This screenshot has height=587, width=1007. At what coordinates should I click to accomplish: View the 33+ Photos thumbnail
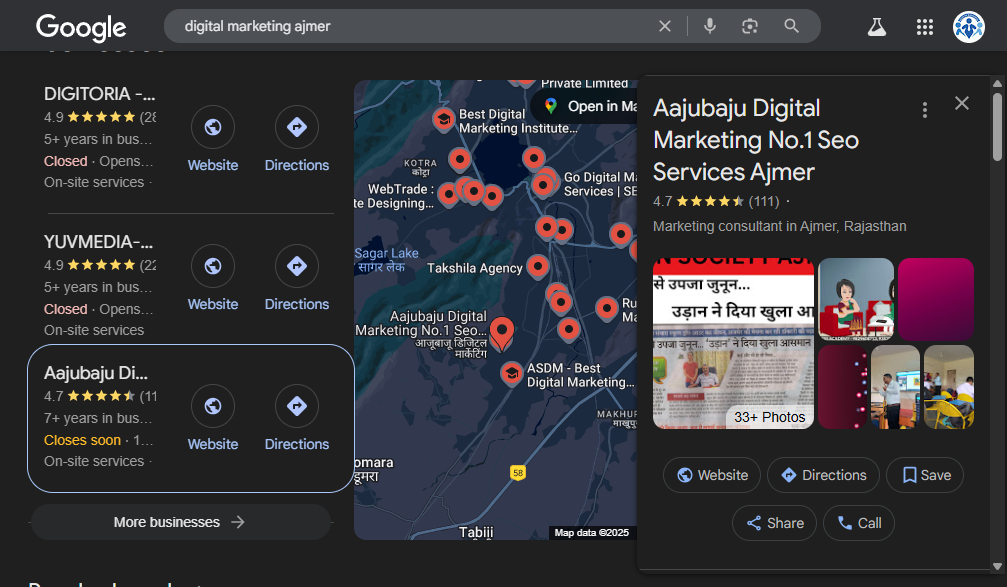click(733, 344)
